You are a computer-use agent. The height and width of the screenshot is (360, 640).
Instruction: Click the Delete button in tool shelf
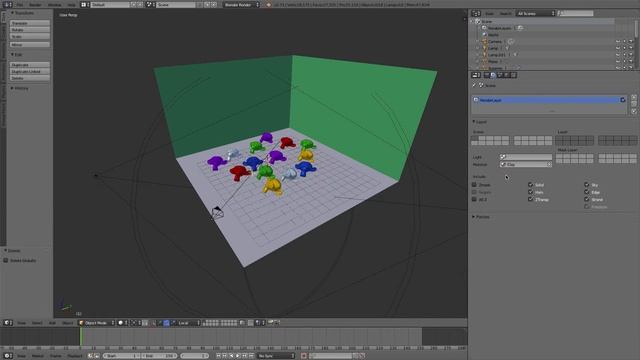[30, 78]
